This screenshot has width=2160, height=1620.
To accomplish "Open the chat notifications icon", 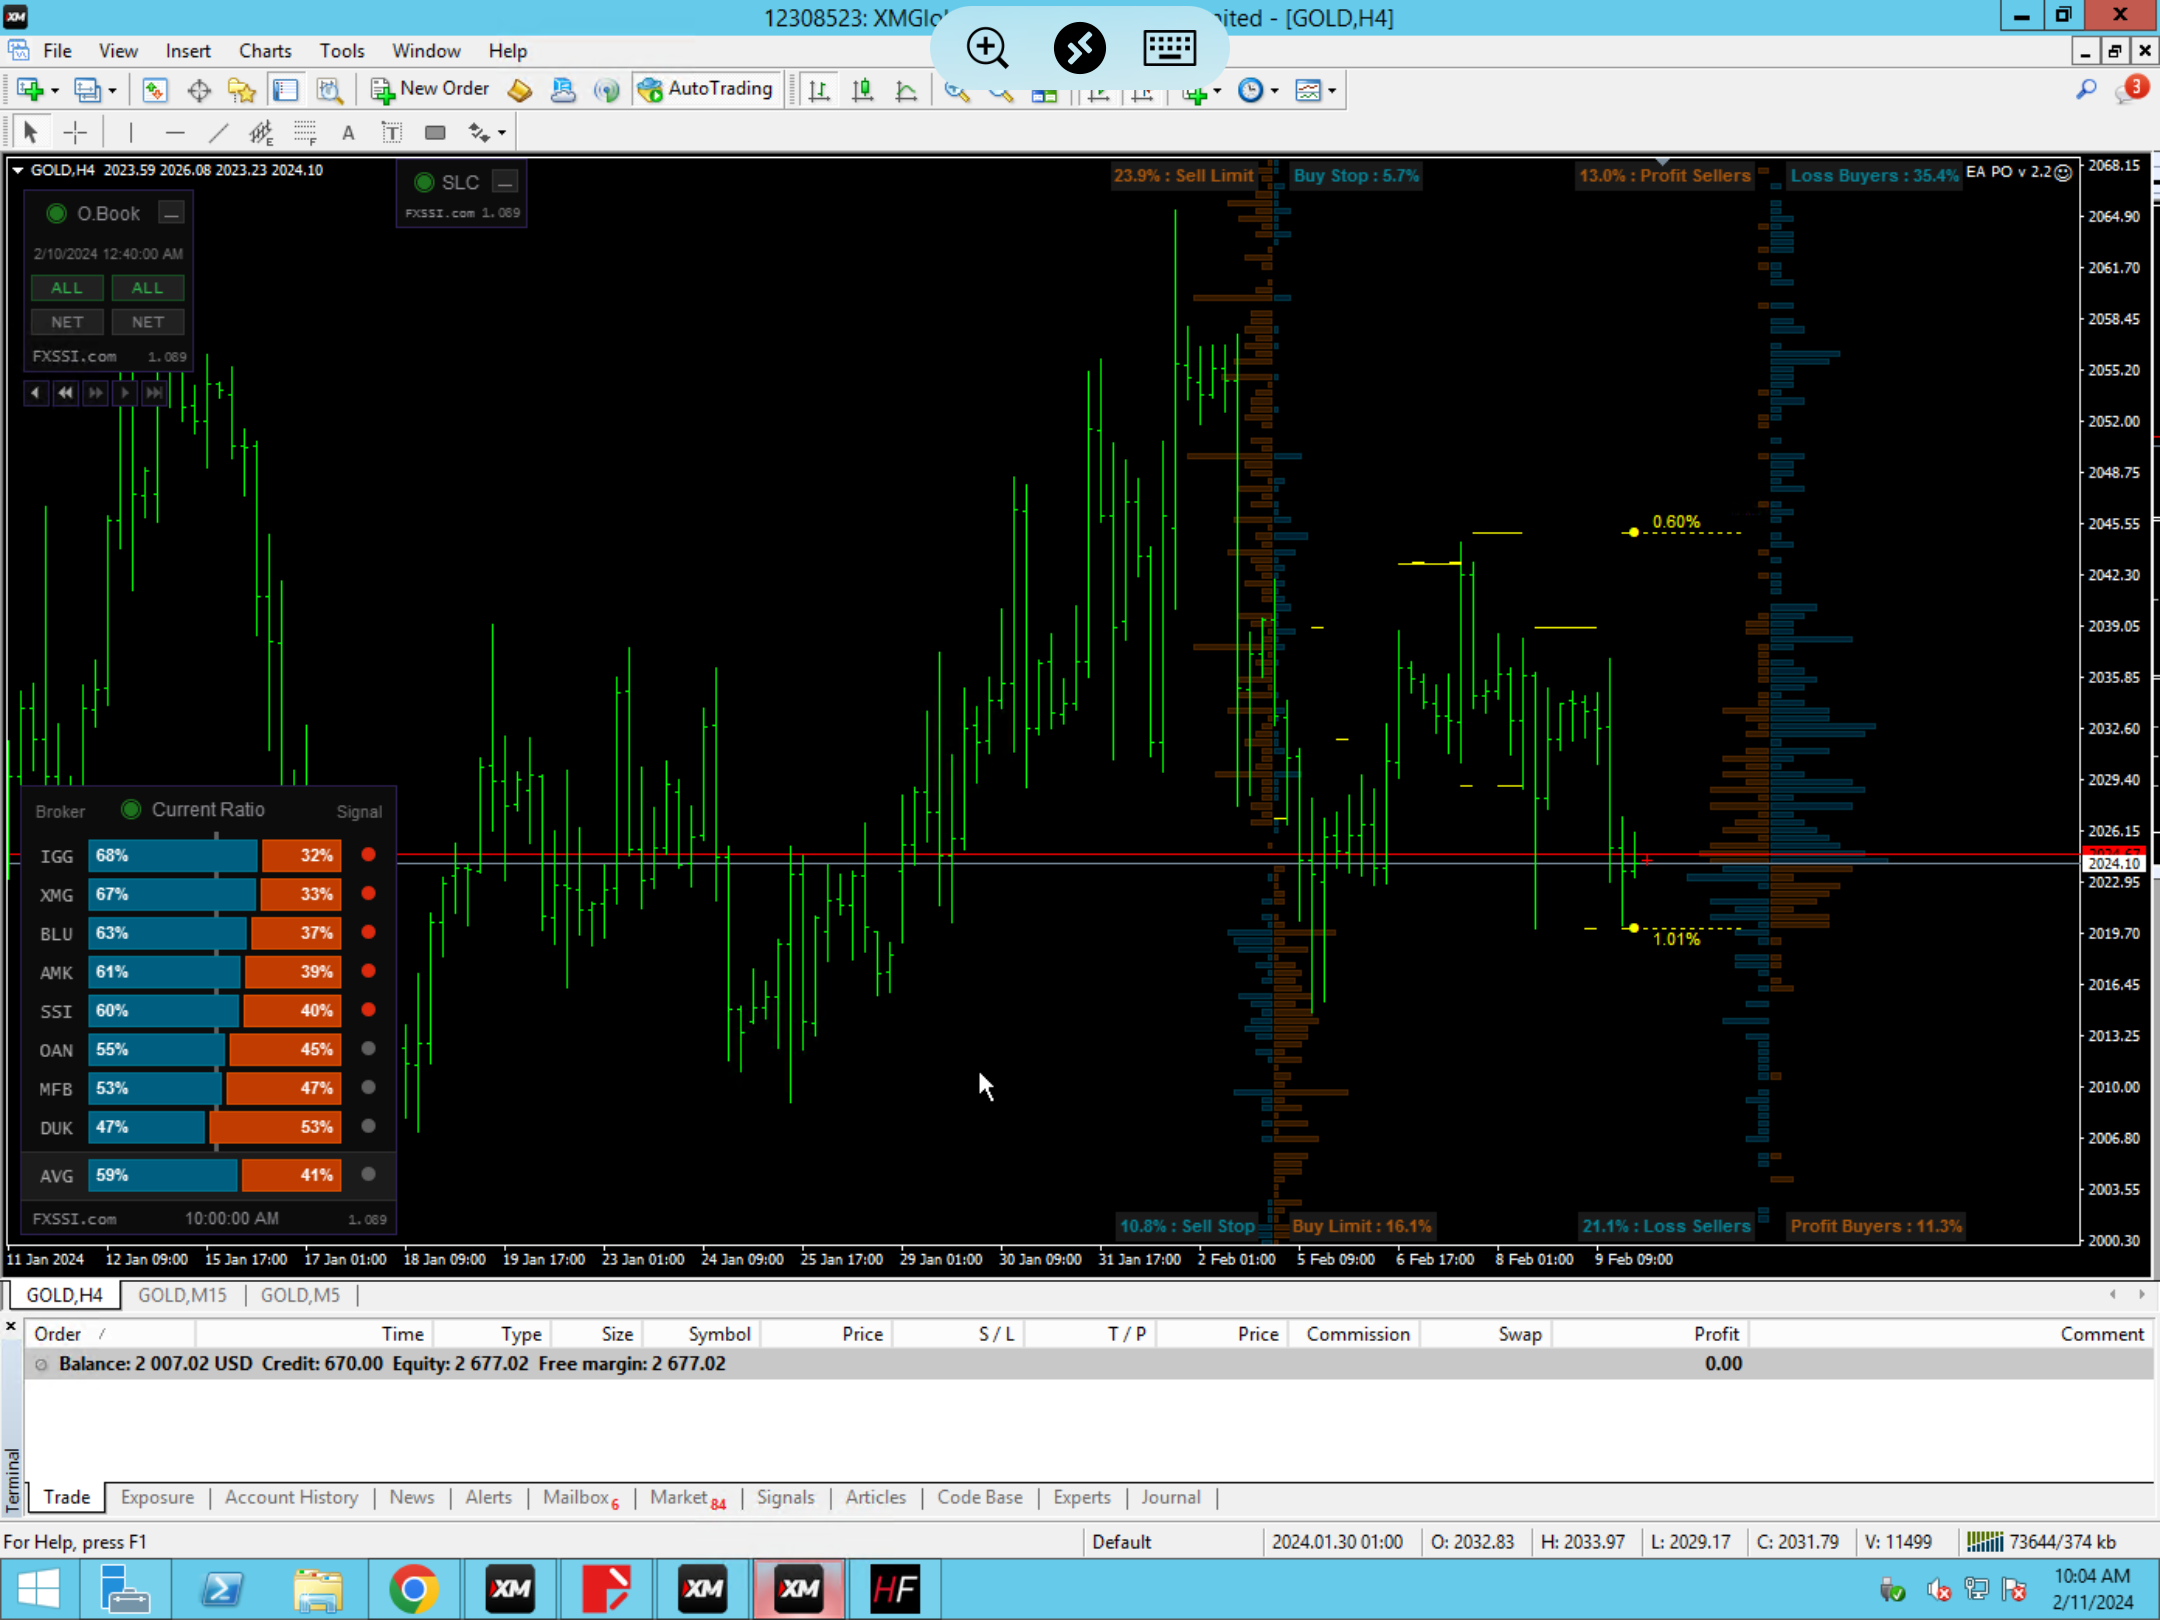I will coord(2131,90).
